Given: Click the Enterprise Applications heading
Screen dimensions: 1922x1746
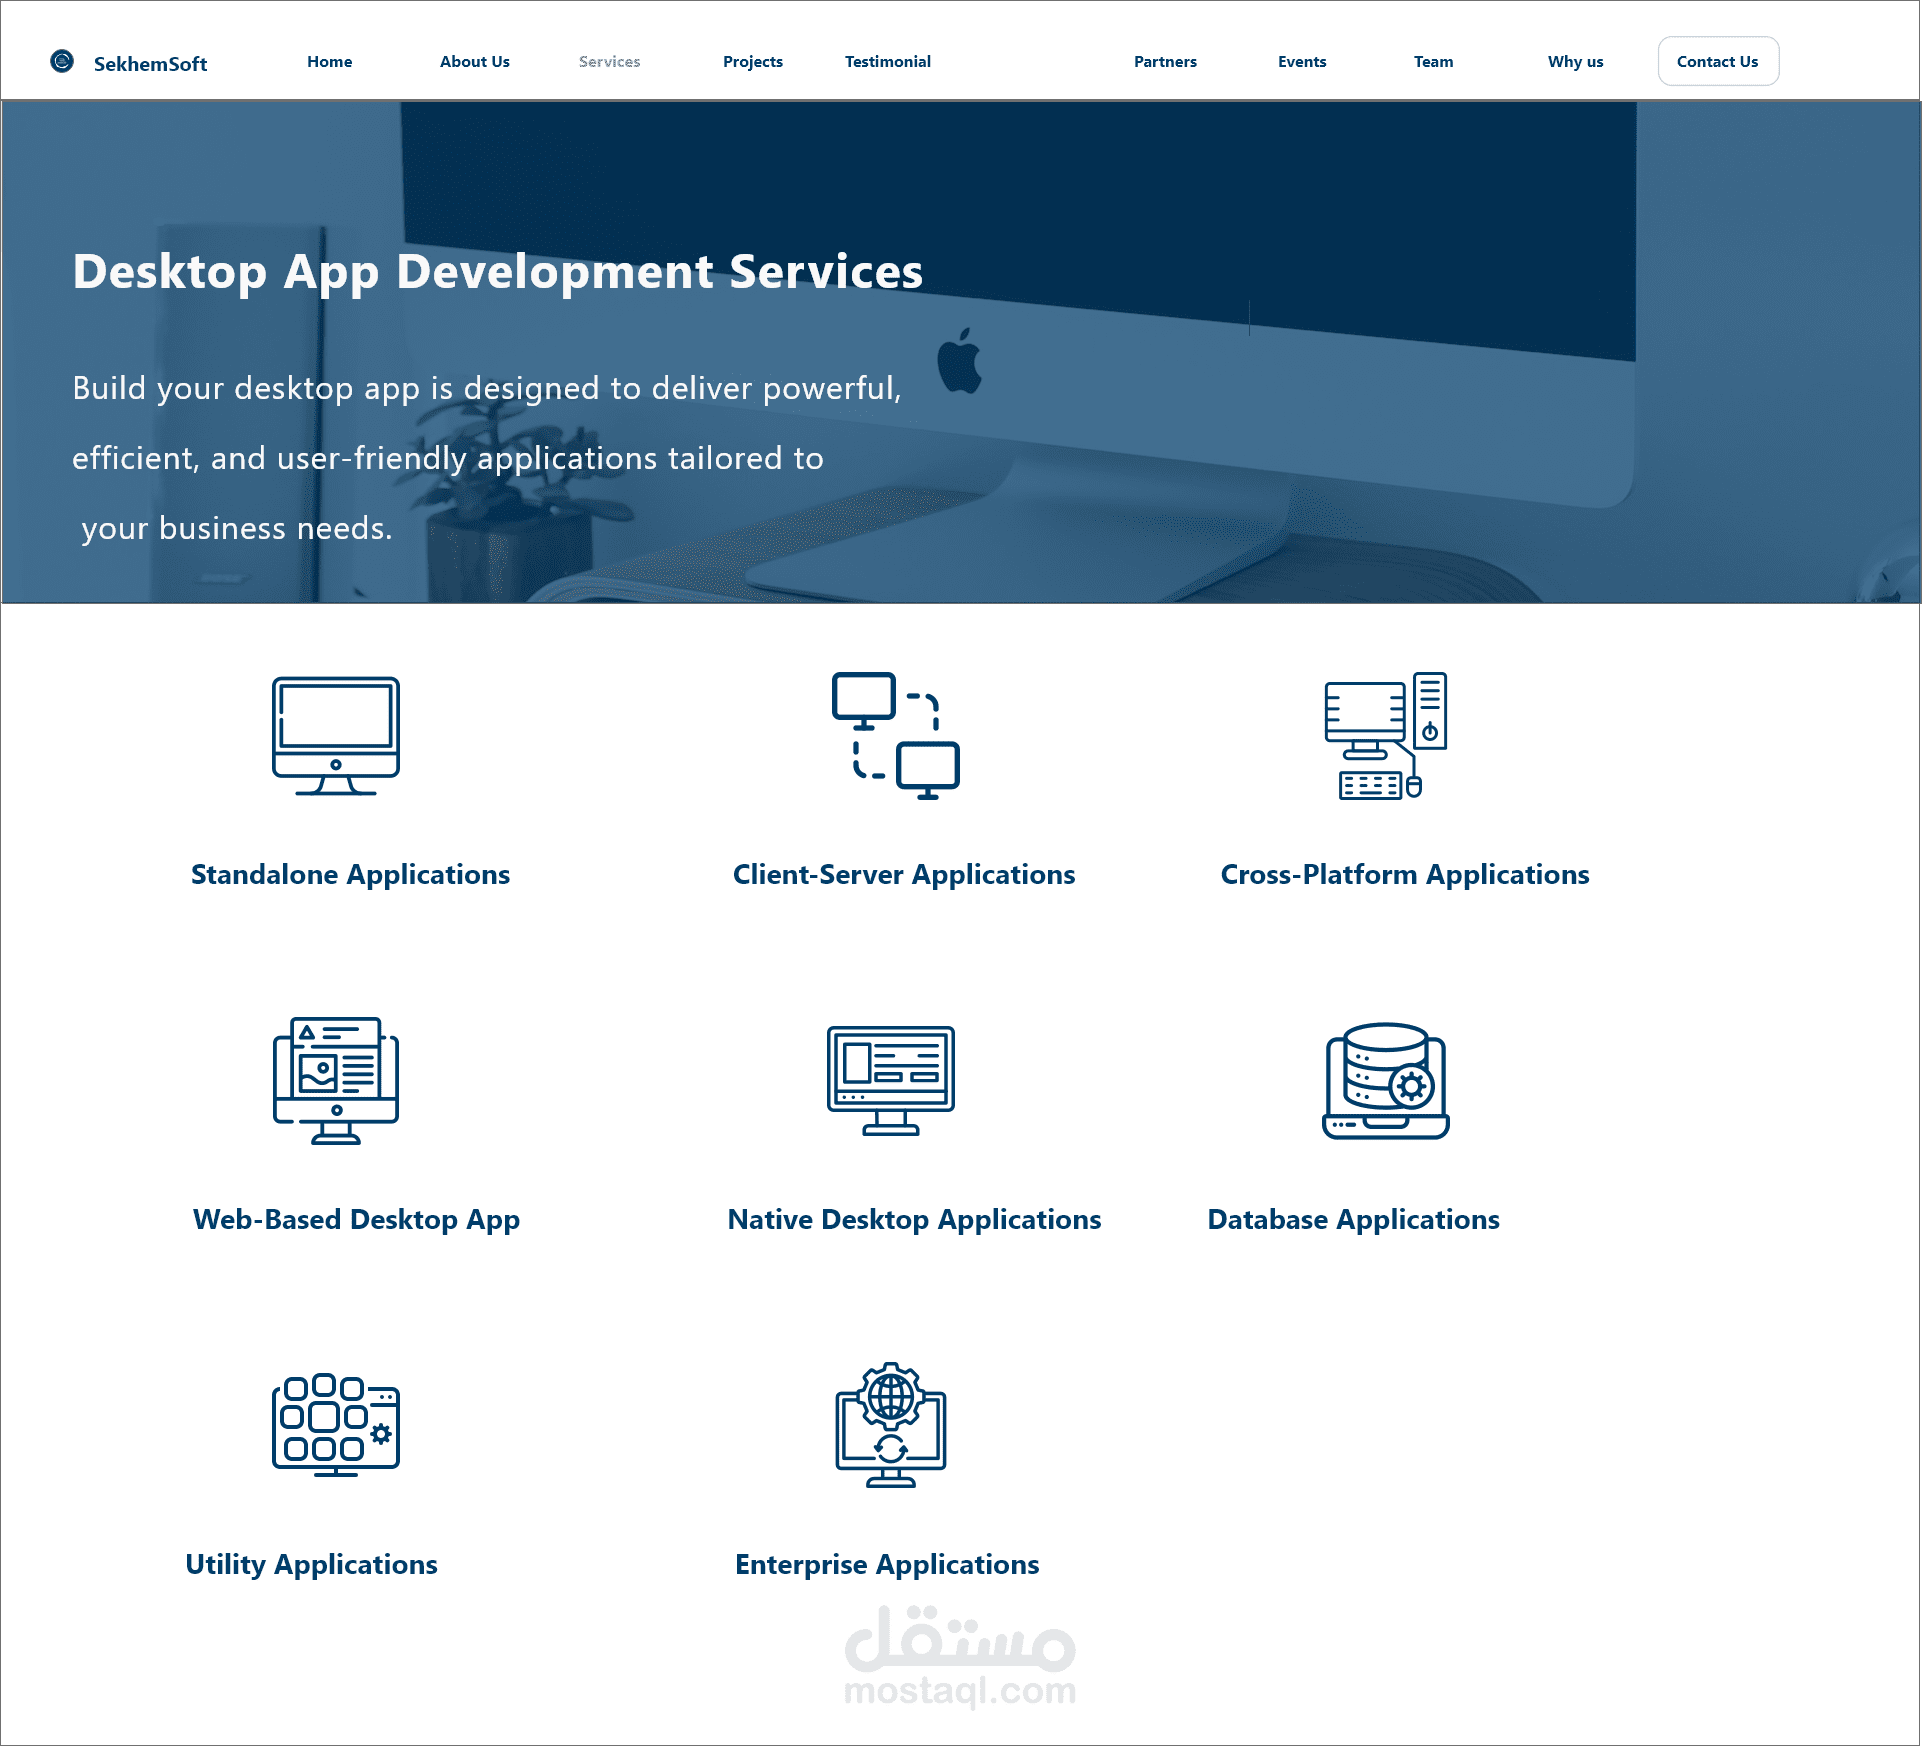Looking at the screenshot, I should tap(887, 1564).
